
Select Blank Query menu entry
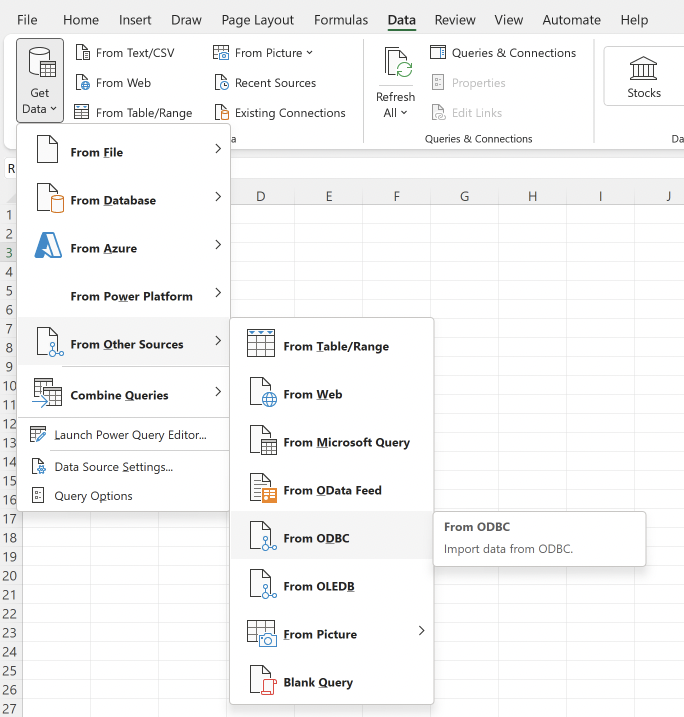tap(332, 681)
